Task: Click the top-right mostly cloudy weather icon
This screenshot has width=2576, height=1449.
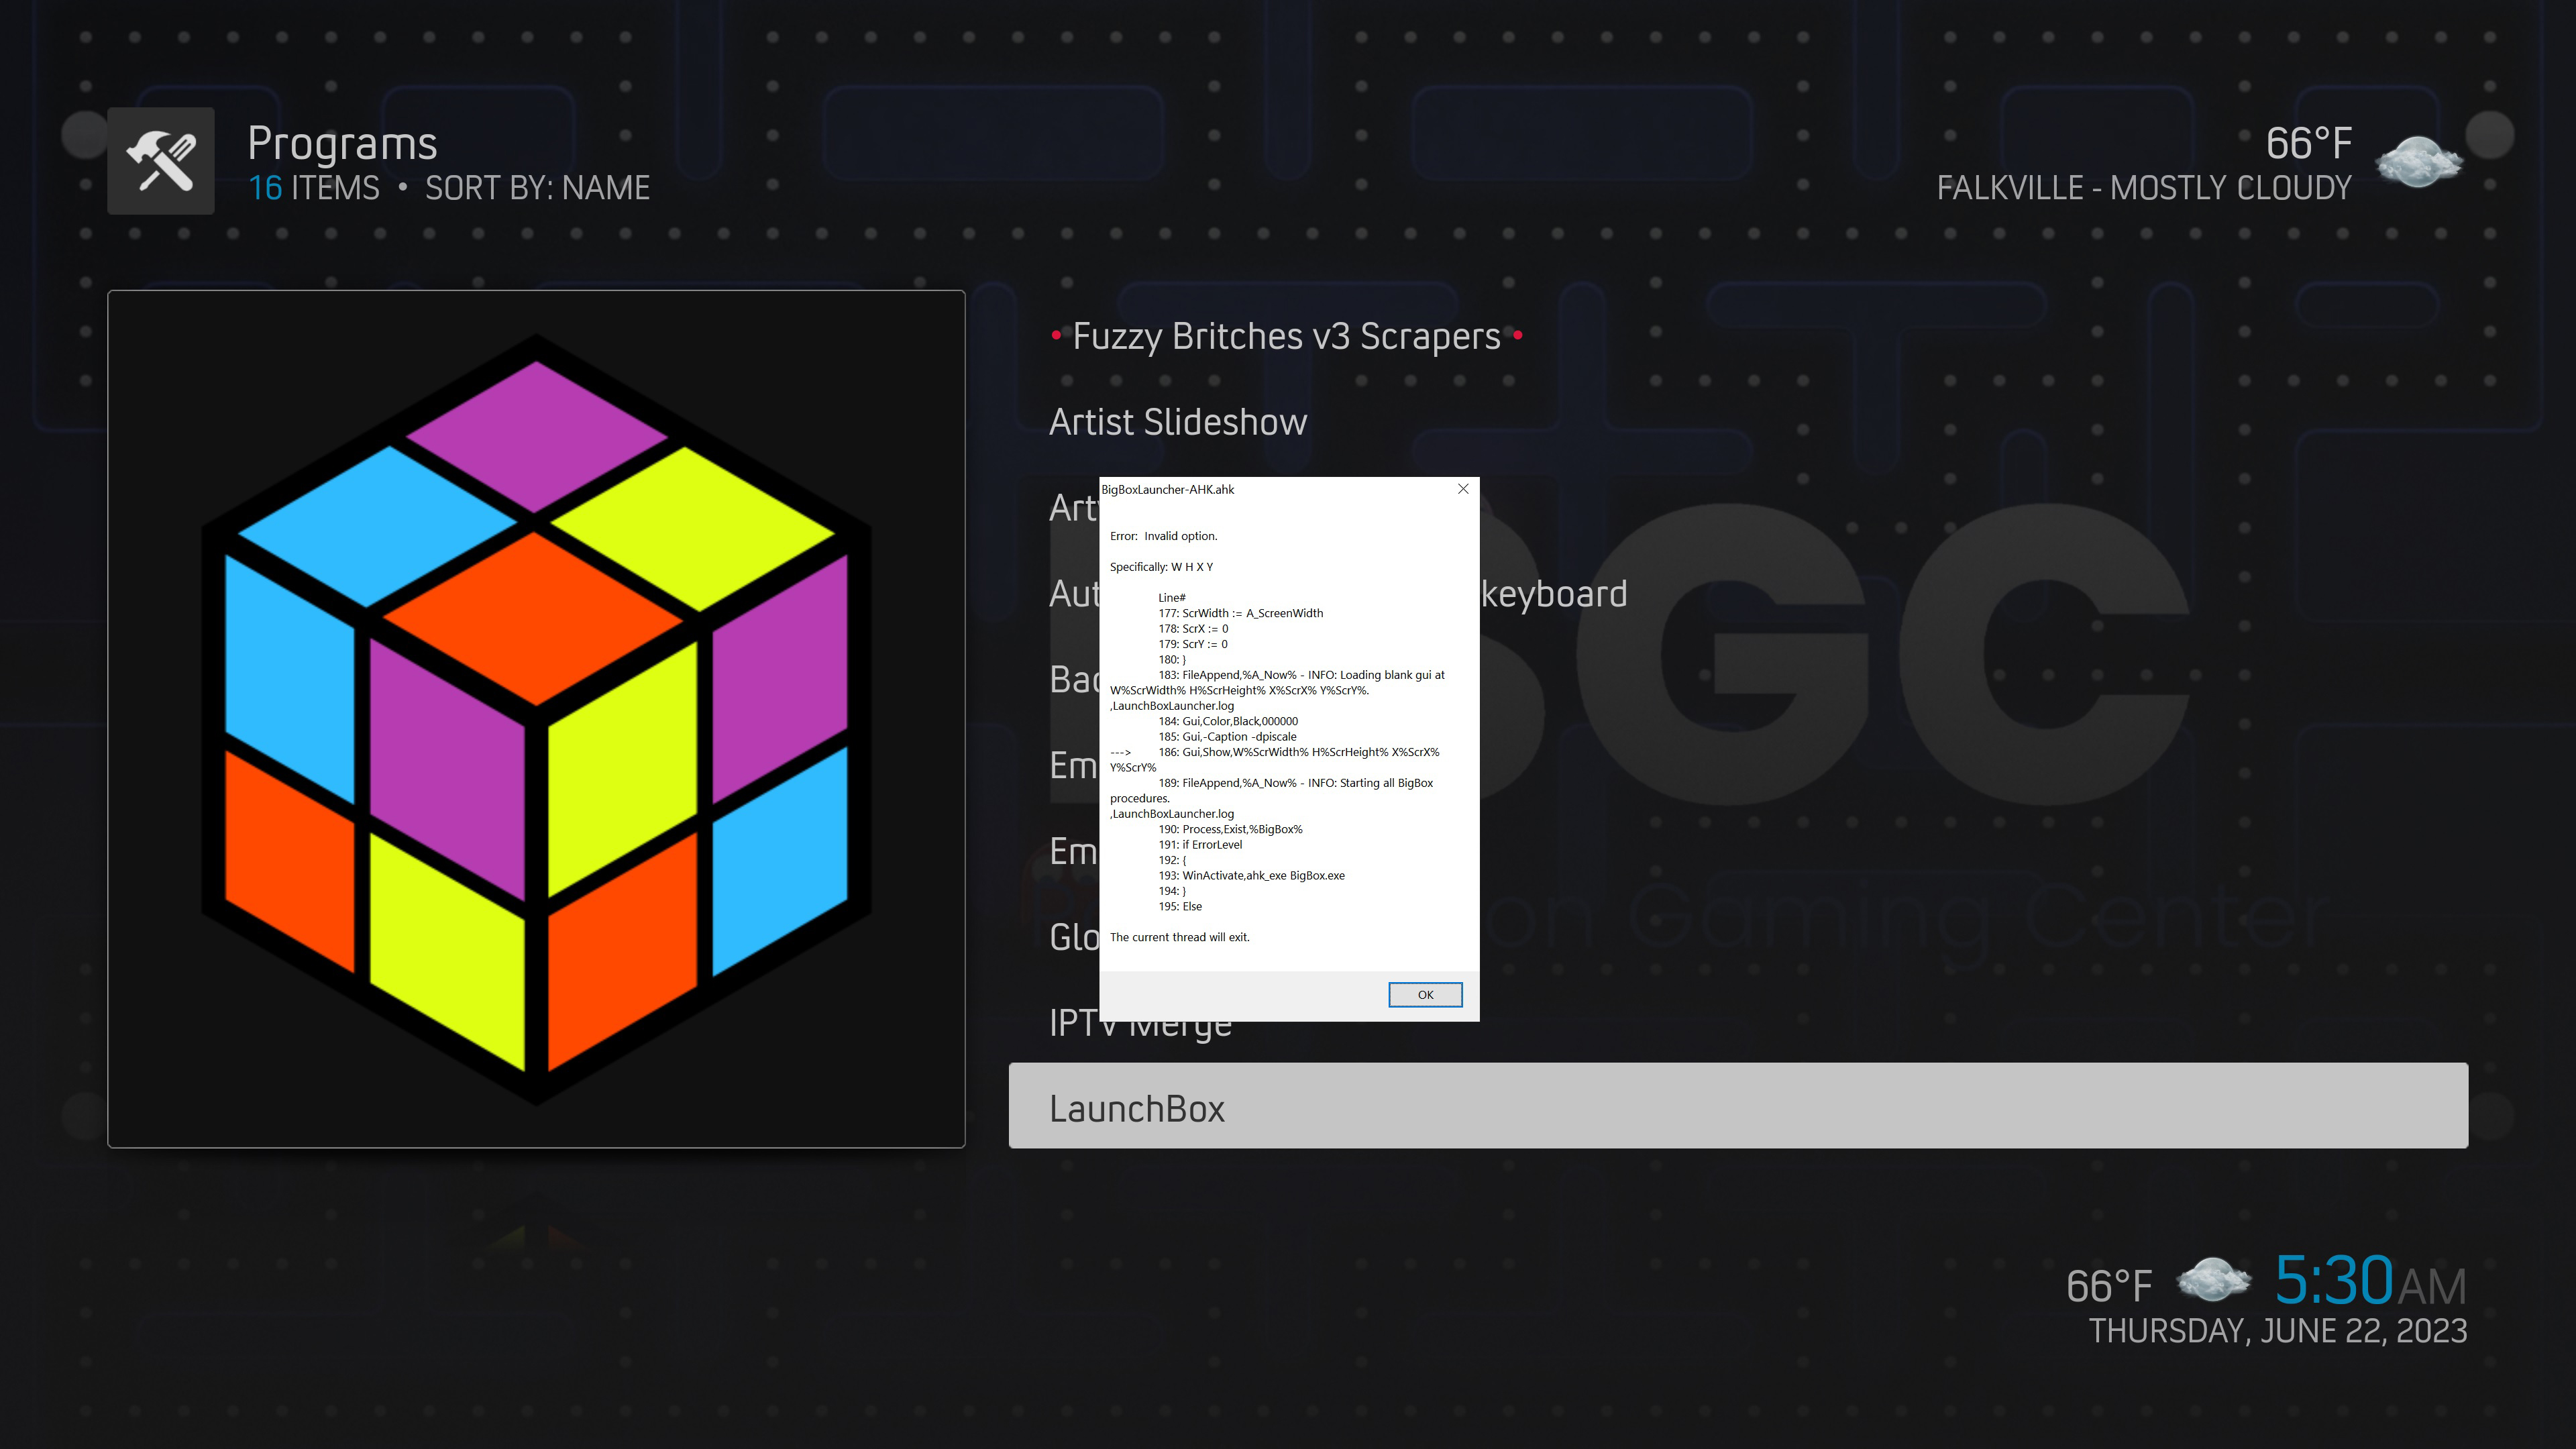Action: click(x=2418, y=163)
